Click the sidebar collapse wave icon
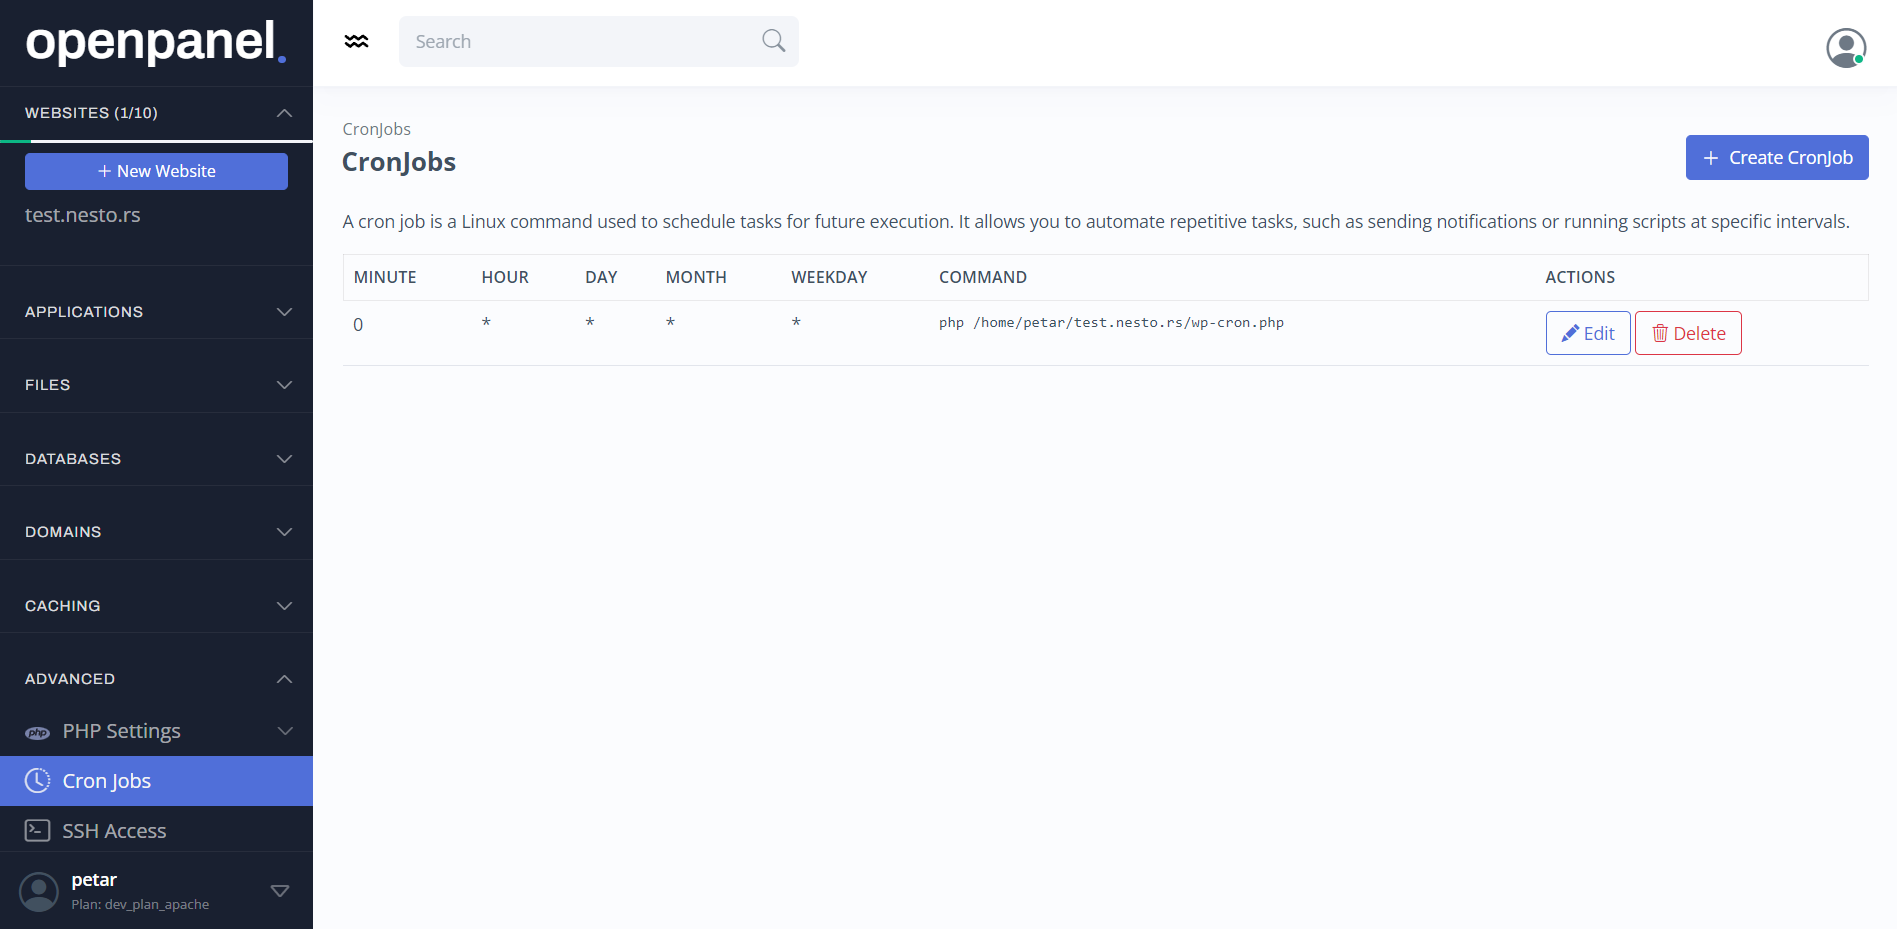The width and height of the screenshot is (1897, 929). [x=356, y=41]
